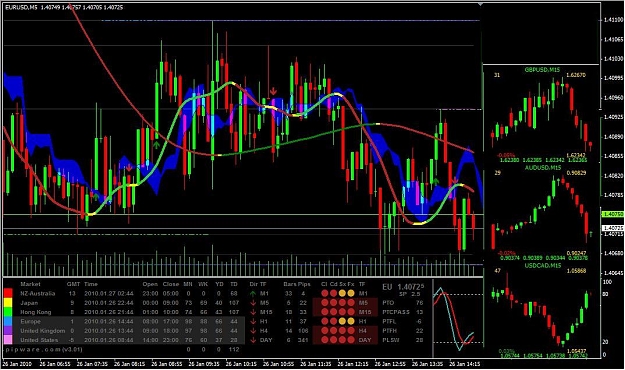The height and width of the screenshot is (370, 625).
Task: Click the Cl signal dot in DAY row
Action: tap(325, 340)
